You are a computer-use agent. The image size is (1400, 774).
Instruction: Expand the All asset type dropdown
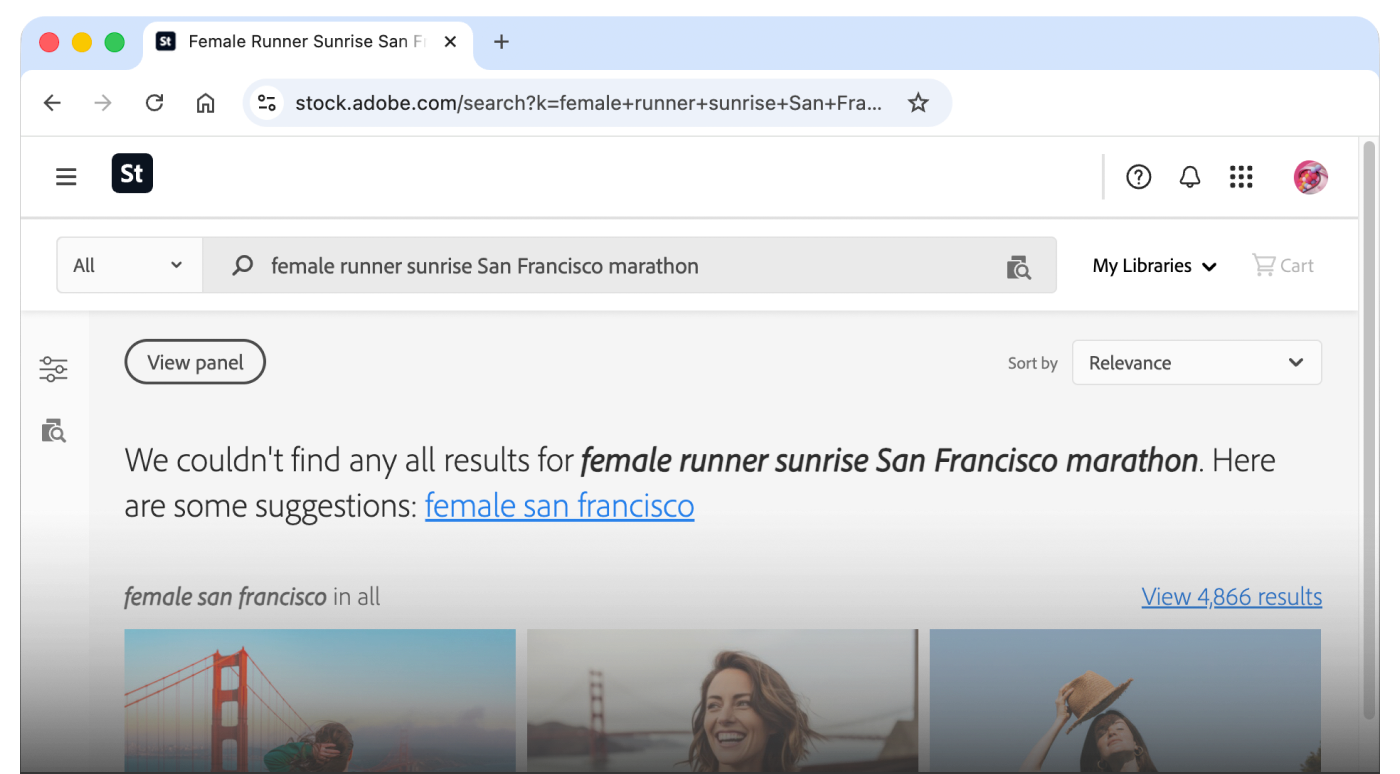pyautogui.click(x=129, y=265)
